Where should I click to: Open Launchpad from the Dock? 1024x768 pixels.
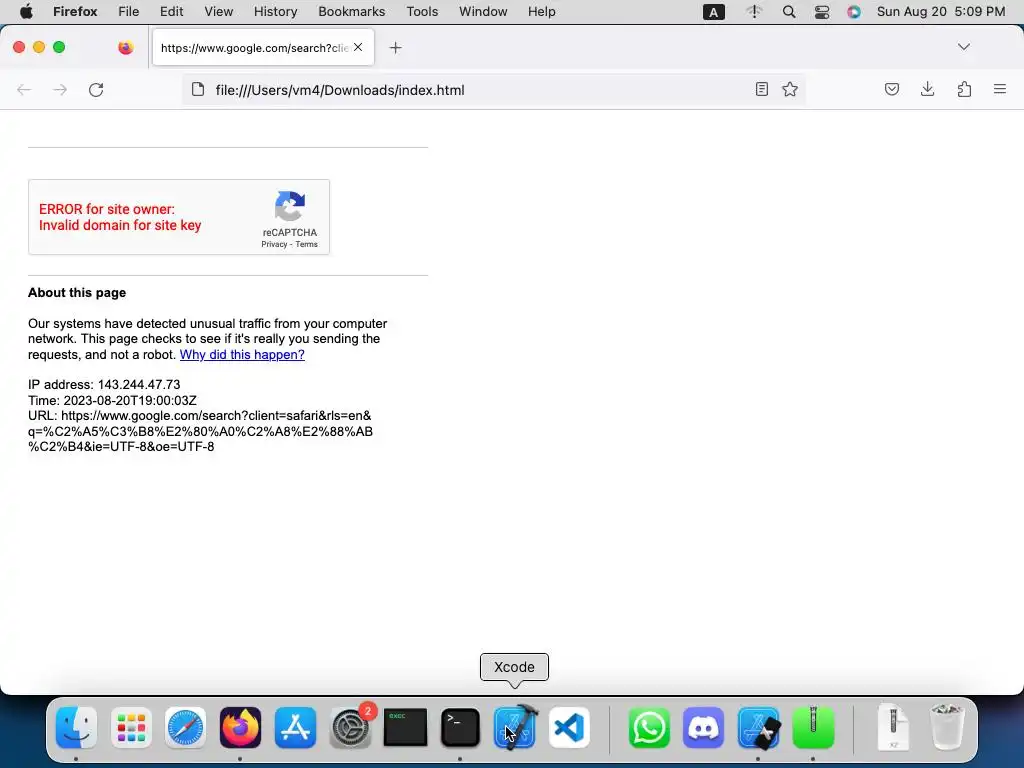tap(131, 728)
